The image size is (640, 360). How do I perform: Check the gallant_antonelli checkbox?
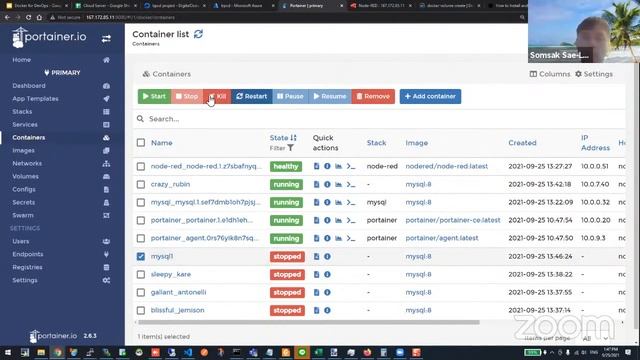141,293
